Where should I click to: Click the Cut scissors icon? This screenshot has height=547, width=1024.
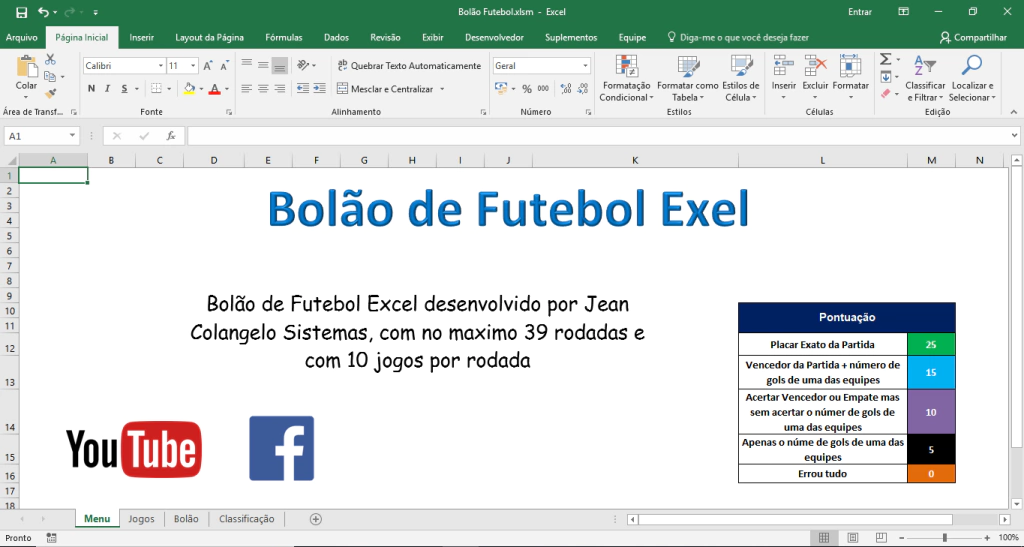[x=49, y=62]
